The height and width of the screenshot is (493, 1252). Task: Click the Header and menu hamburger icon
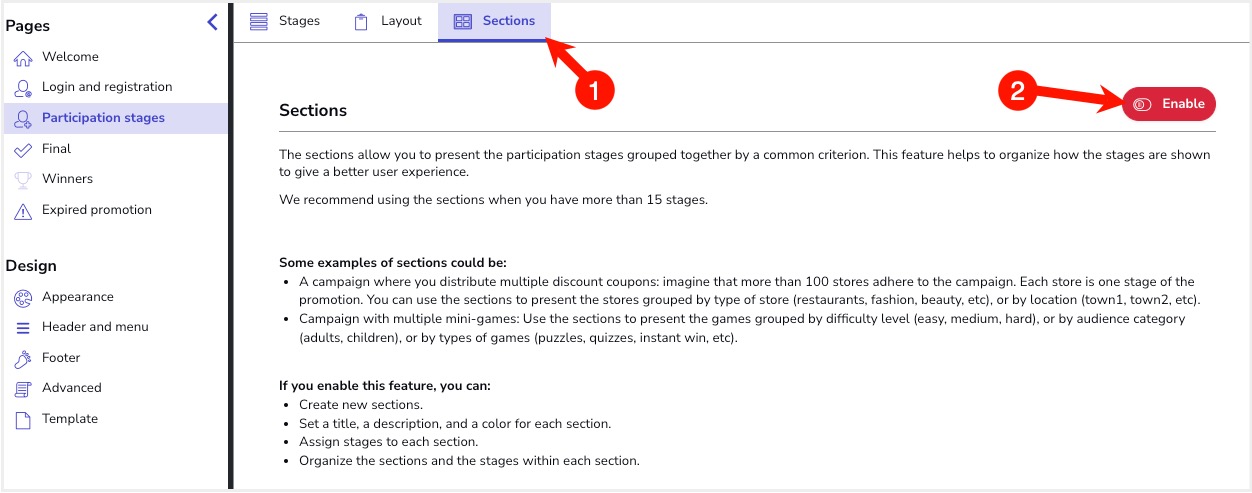pyautogui.click(x=23, y=328)
